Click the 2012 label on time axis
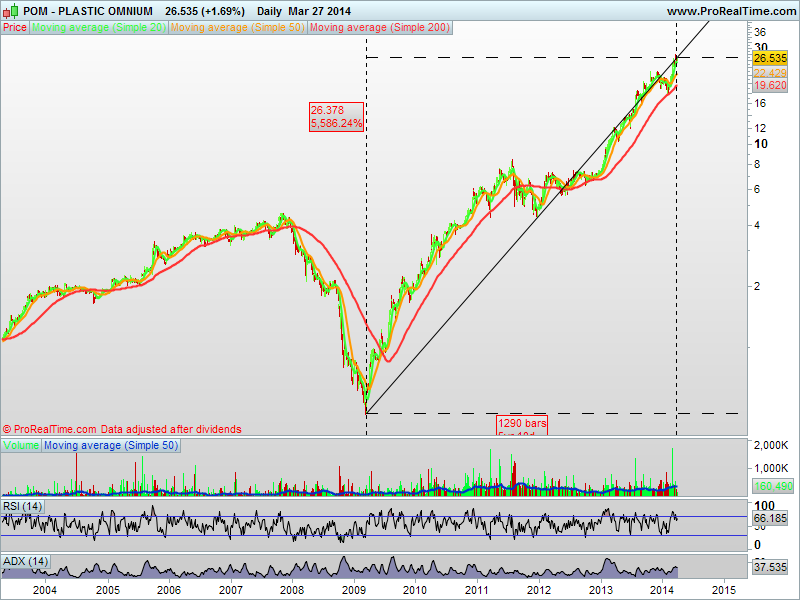Viewport: 800px width, 600px height. (x=539, y=590)
